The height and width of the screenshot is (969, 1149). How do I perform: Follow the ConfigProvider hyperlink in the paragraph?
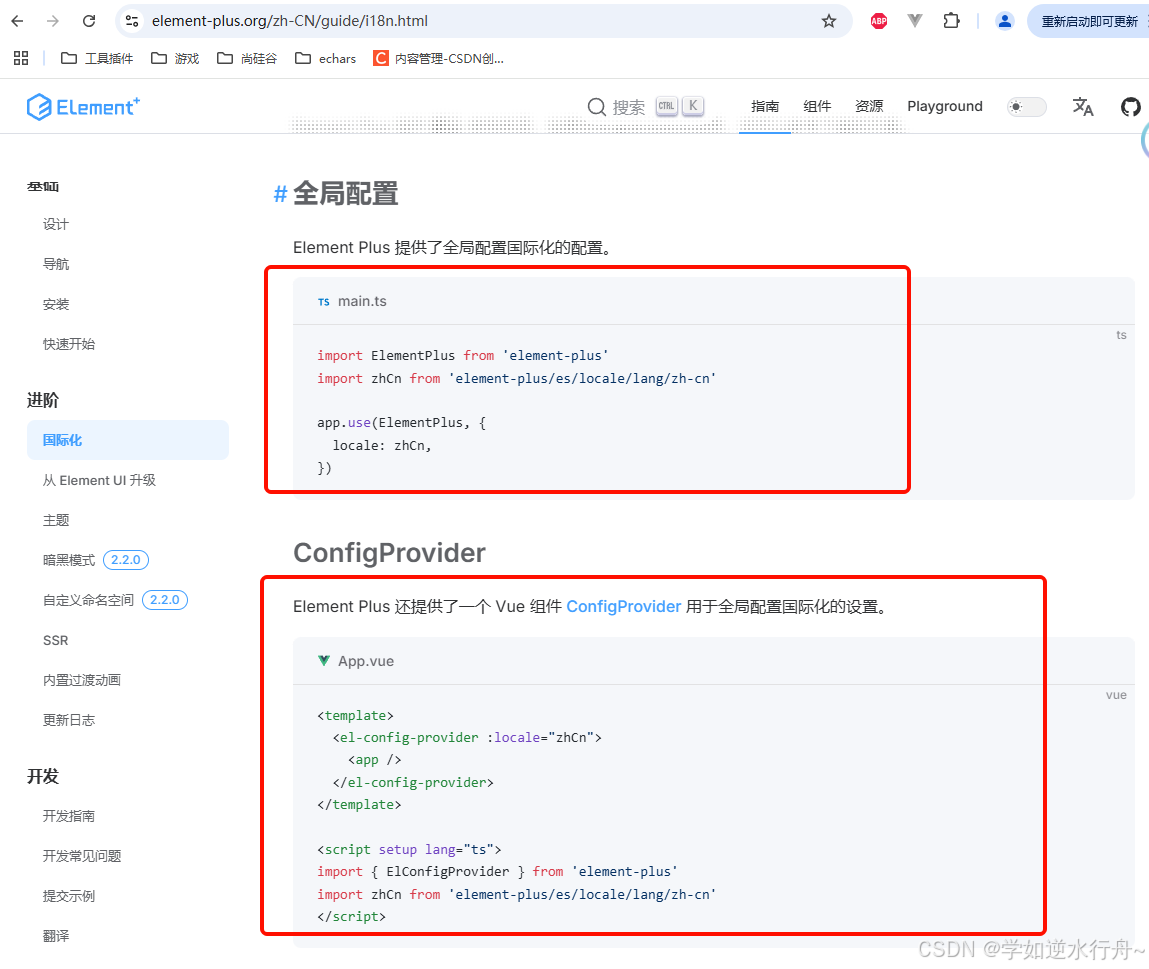click(x=624, y=606)
